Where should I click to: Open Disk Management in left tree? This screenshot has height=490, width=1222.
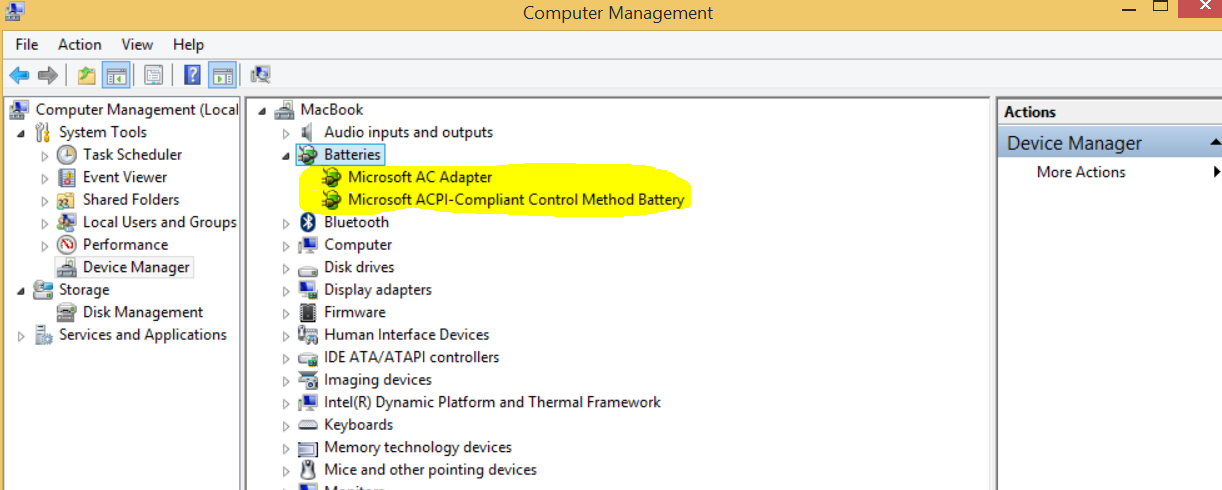click(142, 312)
